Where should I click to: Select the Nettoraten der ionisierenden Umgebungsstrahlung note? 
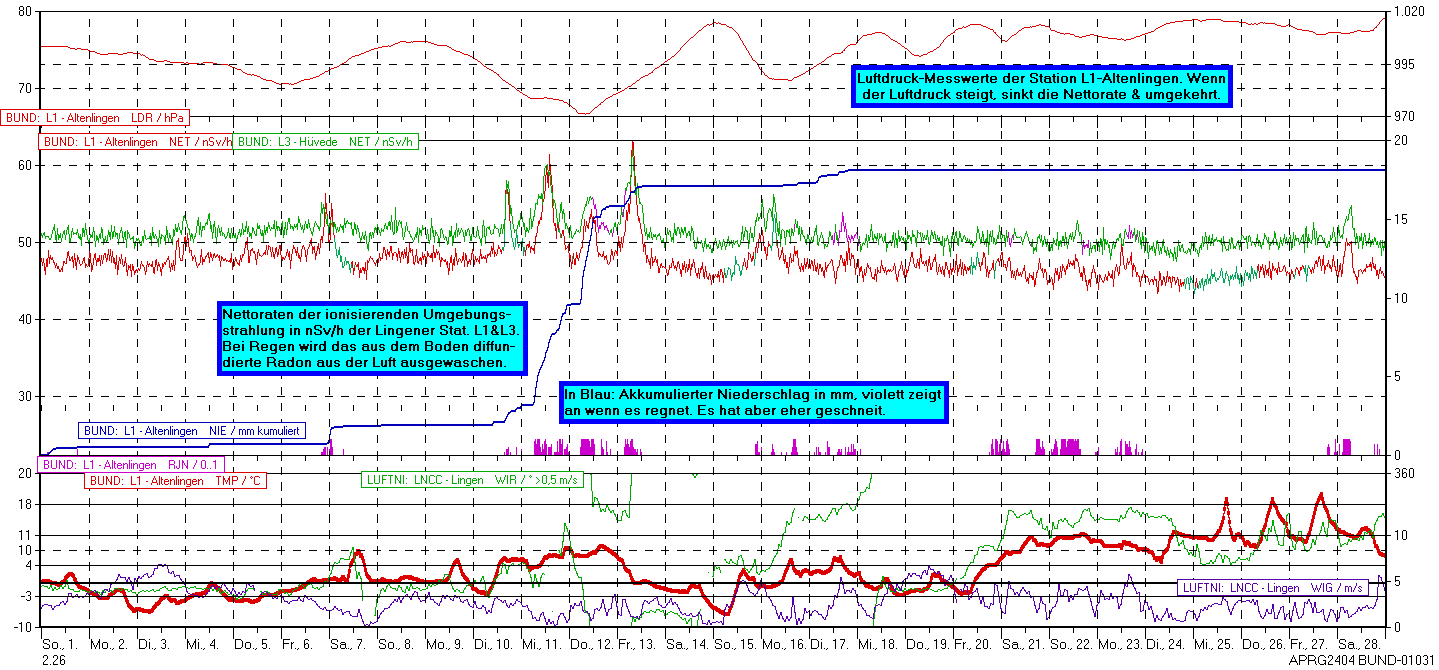pos(372,339)
